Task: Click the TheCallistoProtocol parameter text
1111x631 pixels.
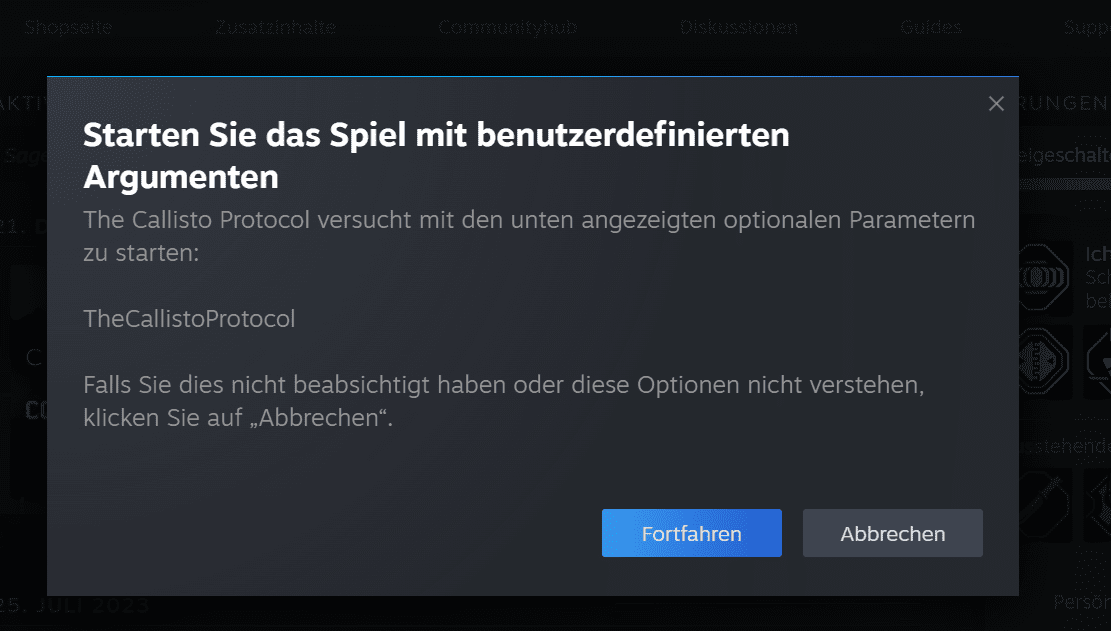Action: 189,319
